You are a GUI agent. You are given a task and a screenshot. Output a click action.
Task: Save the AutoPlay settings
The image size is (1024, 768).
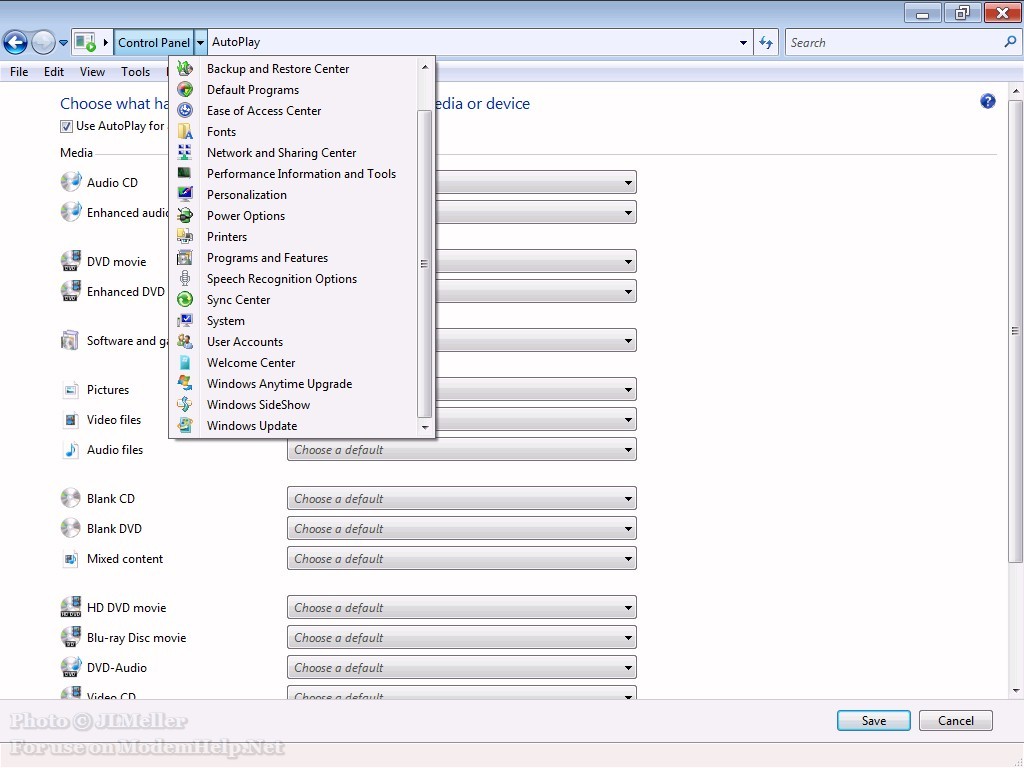[873, 720]
